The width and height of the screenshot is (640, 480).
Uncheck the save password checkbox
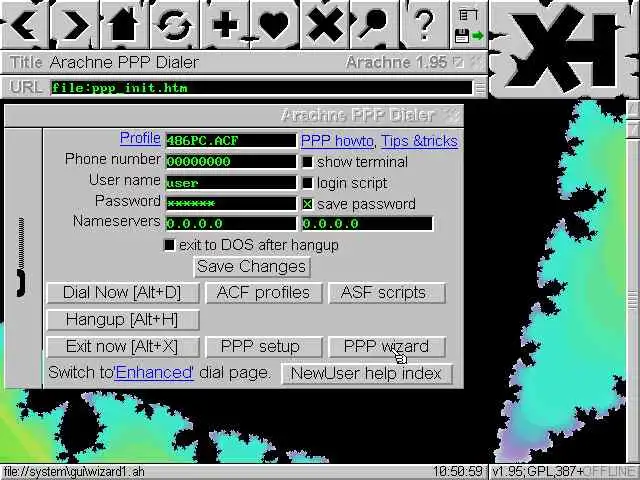[307, 204]
